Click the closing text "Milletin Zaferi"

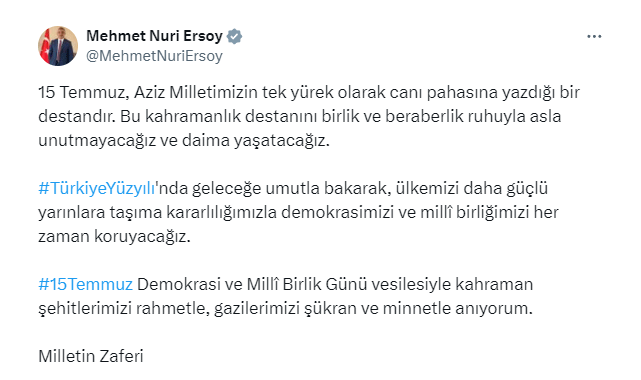click(91, 356)
